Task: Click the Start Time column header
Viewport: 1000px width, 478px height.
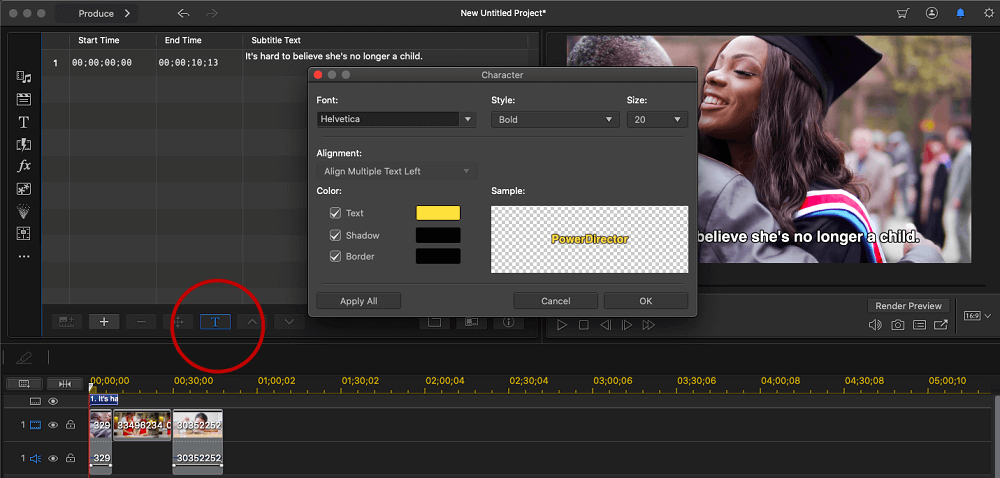Action: tap(99, 40)
